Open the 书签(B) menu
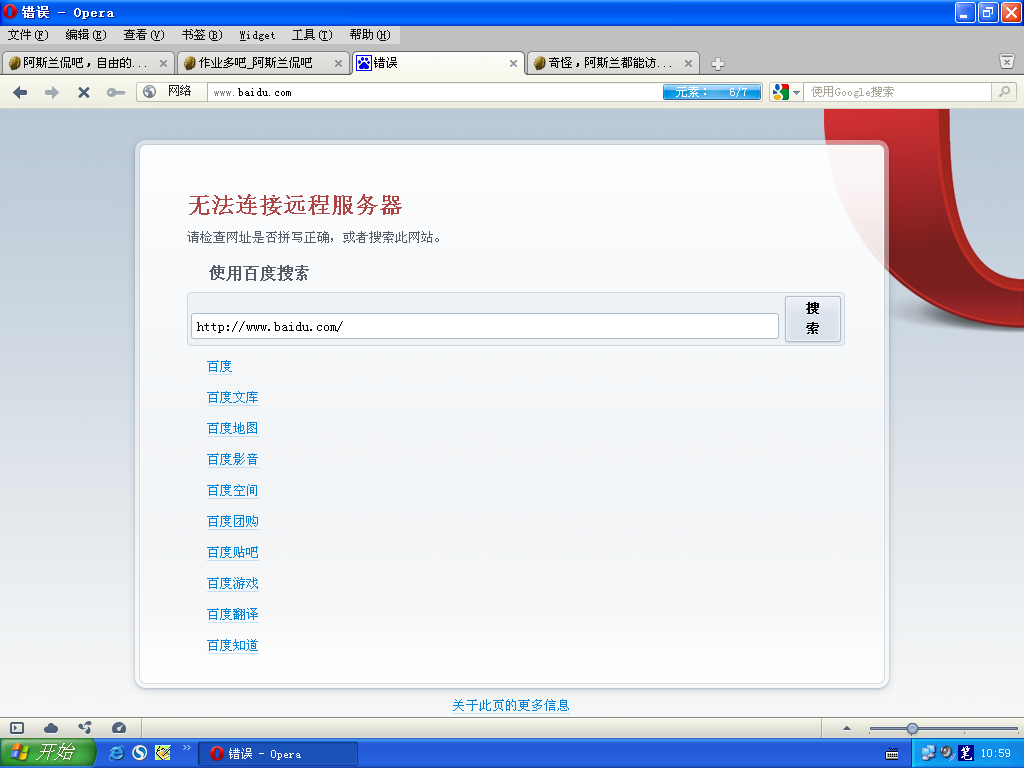This screenshot has width=1024, height=768. pos(202,35)
